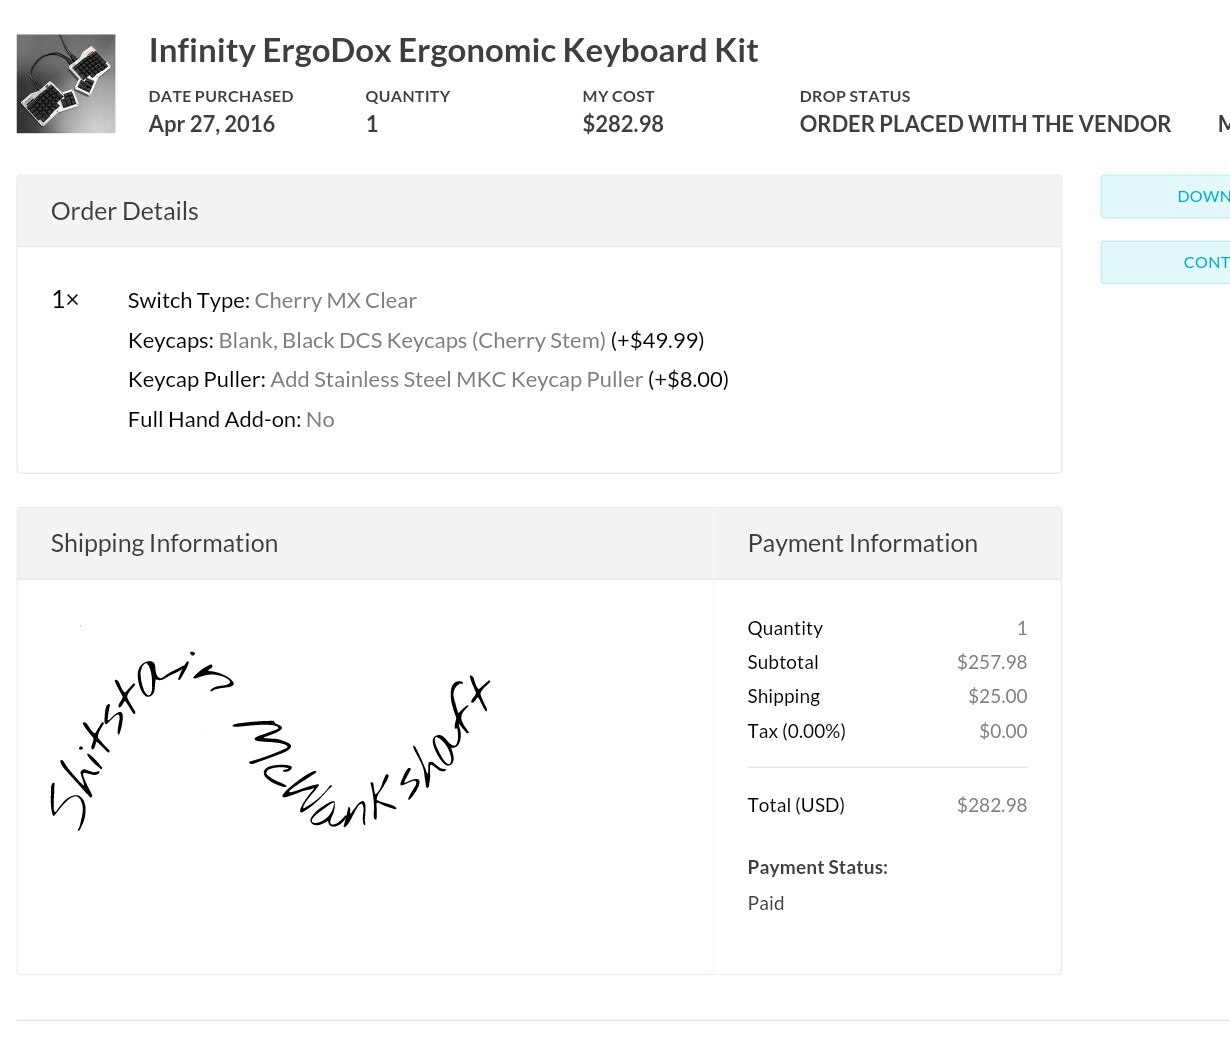Click the Full Hand Add-on No value
The width and height of the screenshot is (1230, 1039).
click(320, 420)
